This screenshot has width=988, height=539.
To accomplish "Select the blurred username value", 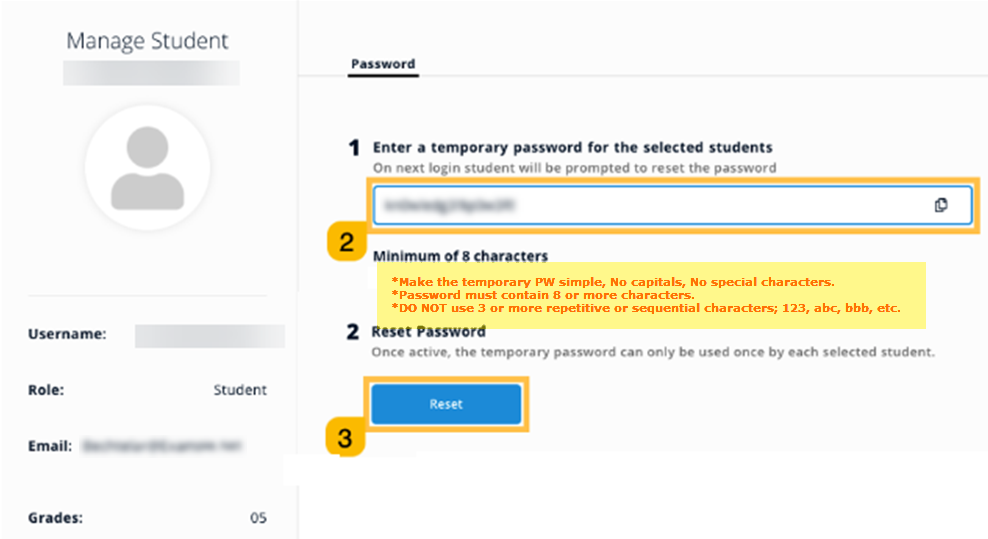I will (209, 336).
